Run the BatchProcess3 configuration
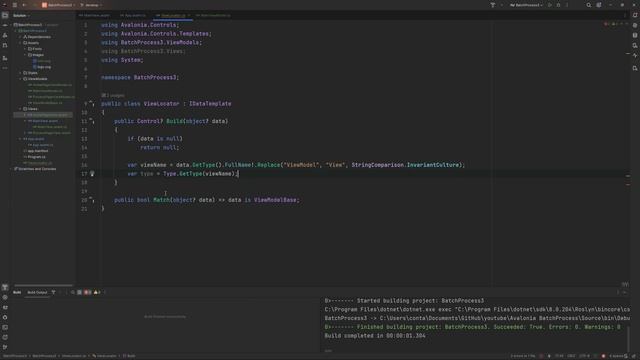This screenshot has width=640, height=360. (550, 5)
